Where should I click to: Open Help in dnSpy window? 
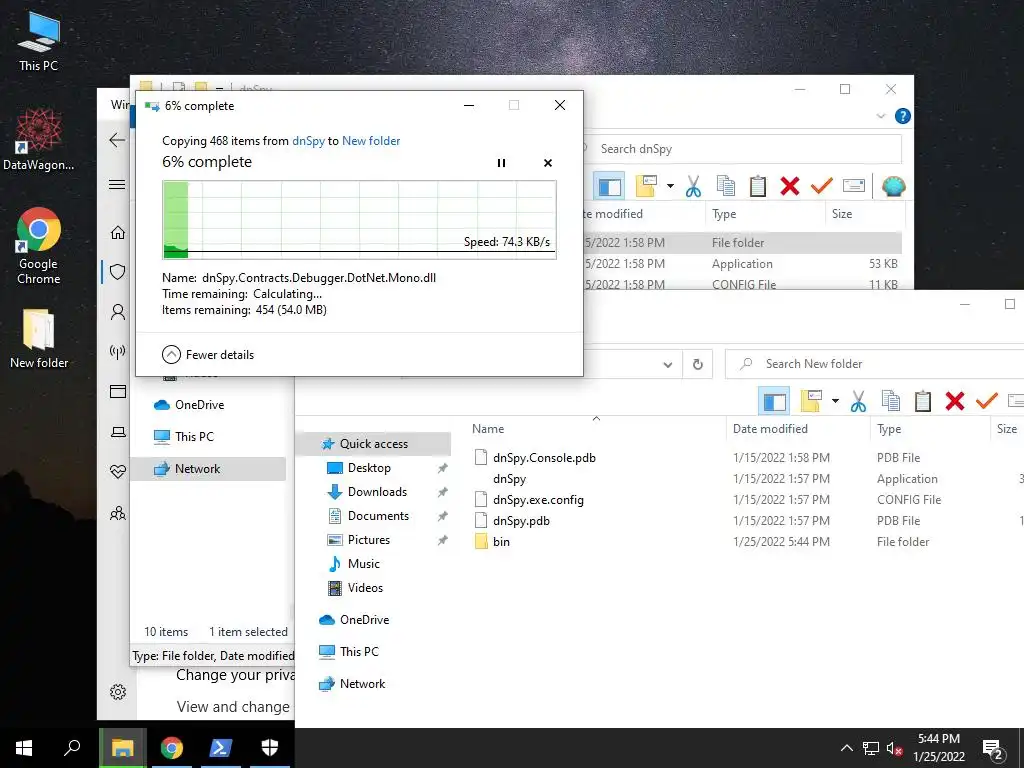[903, 116]
